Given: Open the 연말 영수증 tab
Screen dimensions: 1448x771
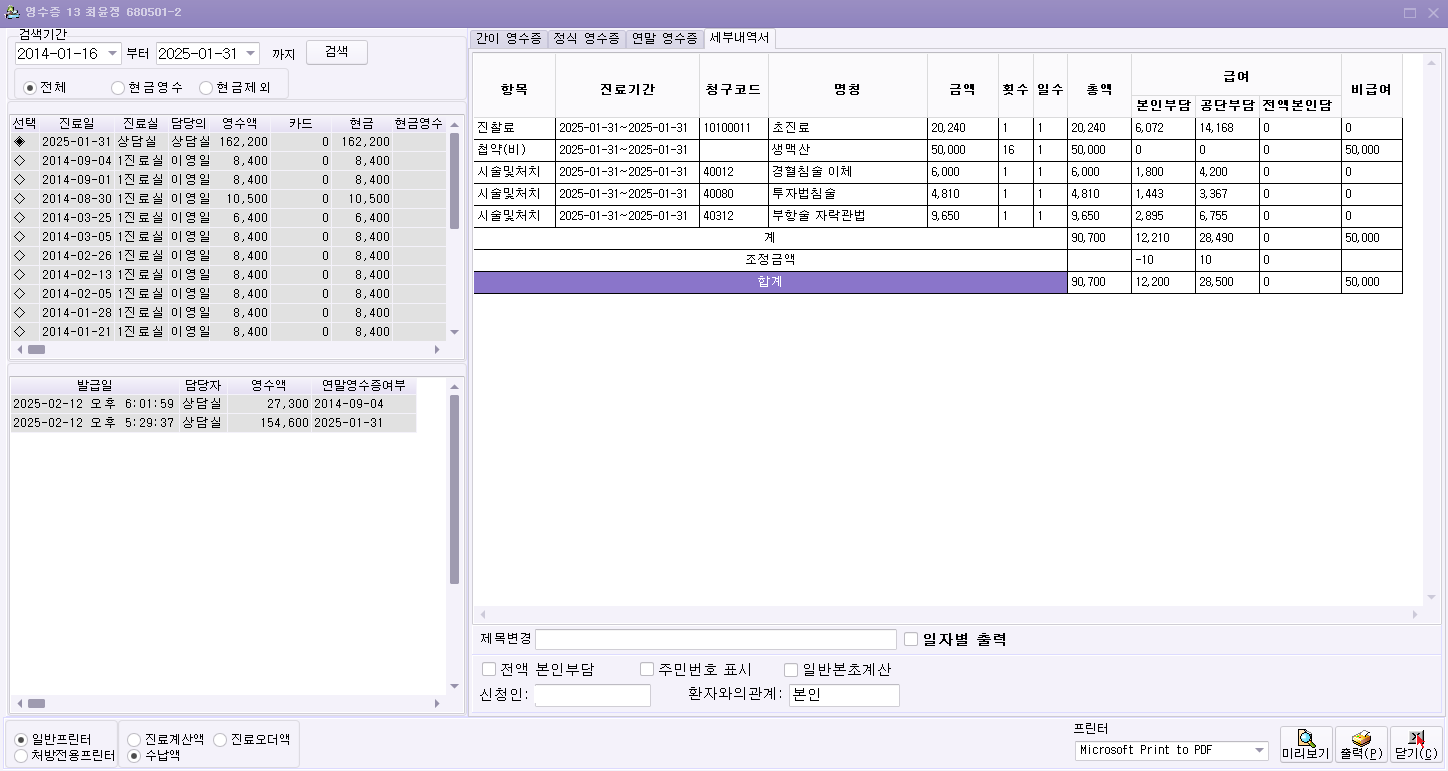Looking at the screenshot, I should [x=664, y=39].
